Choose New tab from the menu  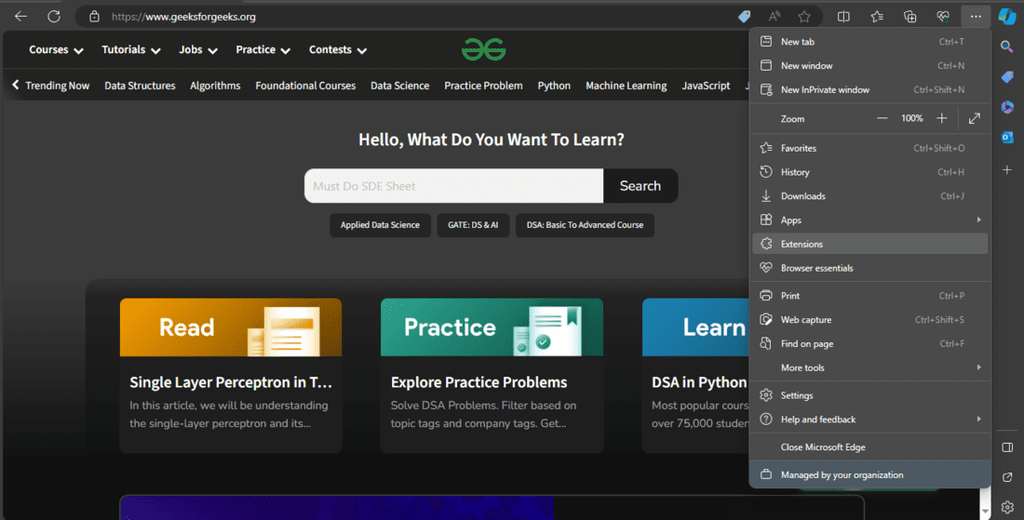(871, 42)
